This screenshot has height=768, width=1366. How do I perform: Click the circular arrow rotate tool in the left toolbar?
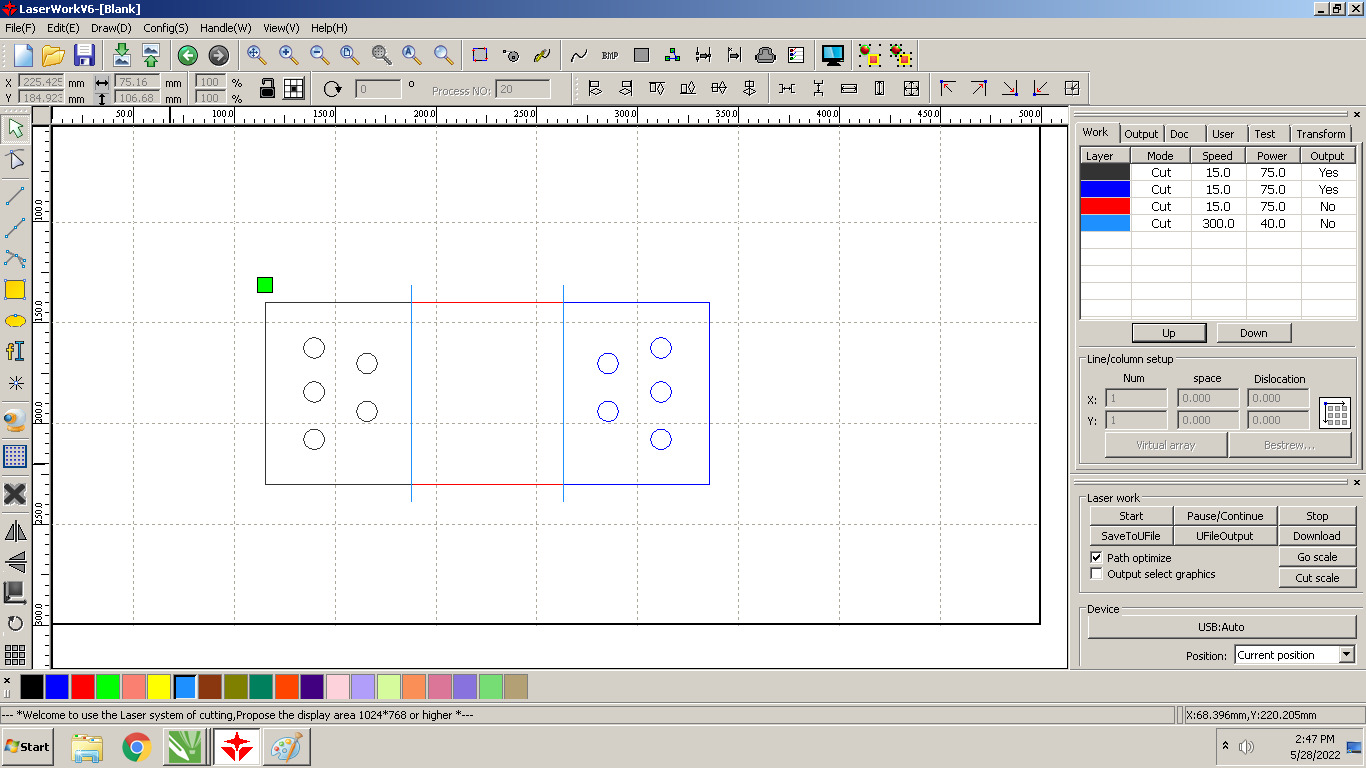click(x=15, y=624)
